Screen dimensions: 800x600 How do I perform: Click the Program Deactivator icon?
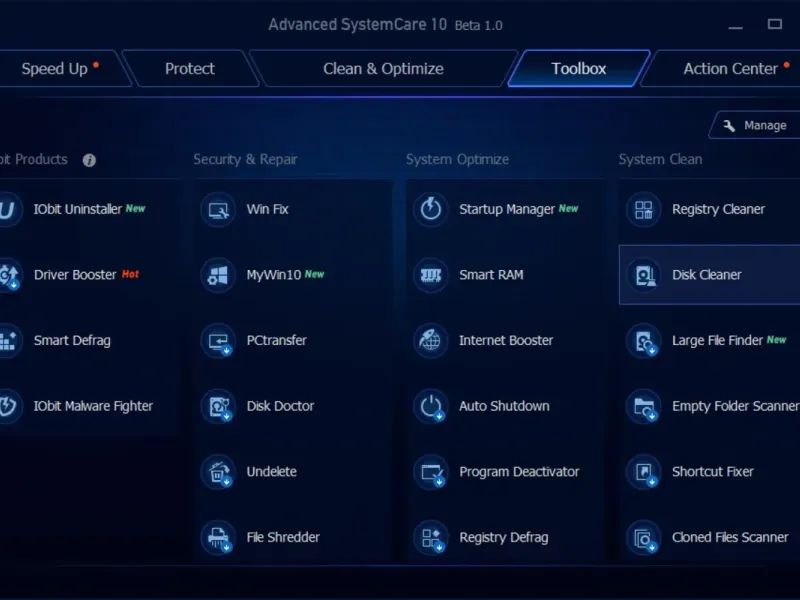[x=431, y=472]
